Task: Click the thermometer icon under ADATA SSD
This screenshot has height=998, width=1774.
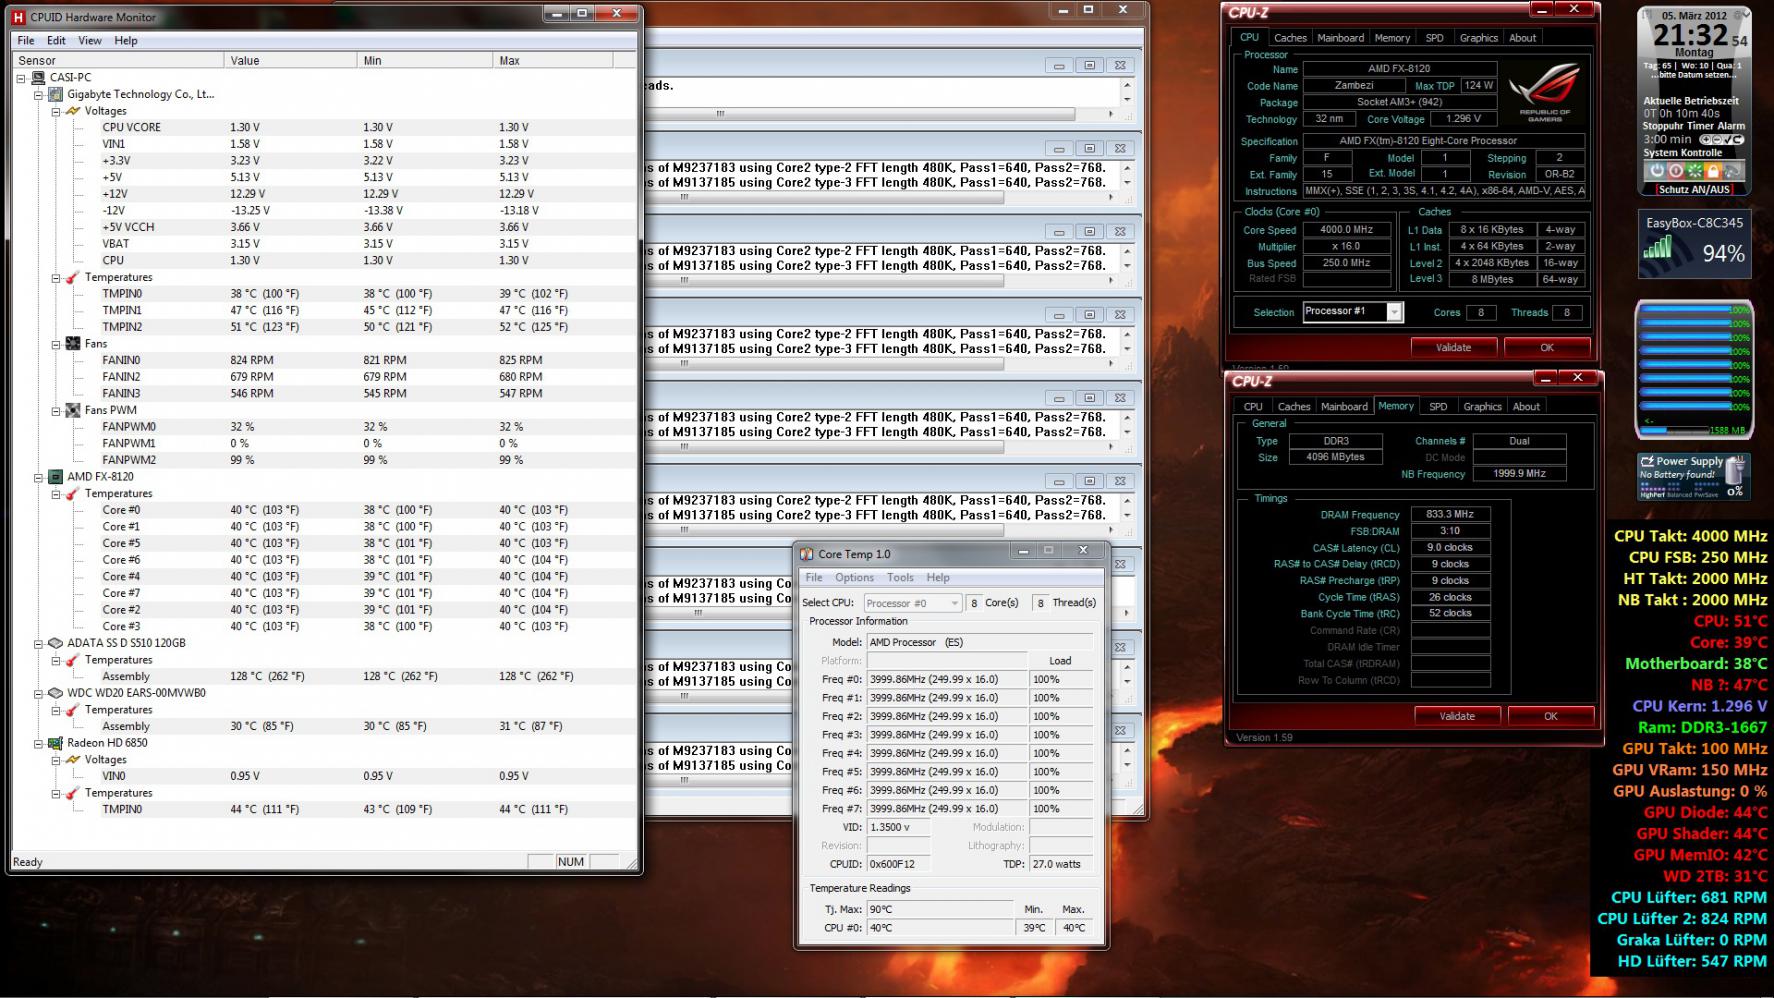Action: point(72,660)
